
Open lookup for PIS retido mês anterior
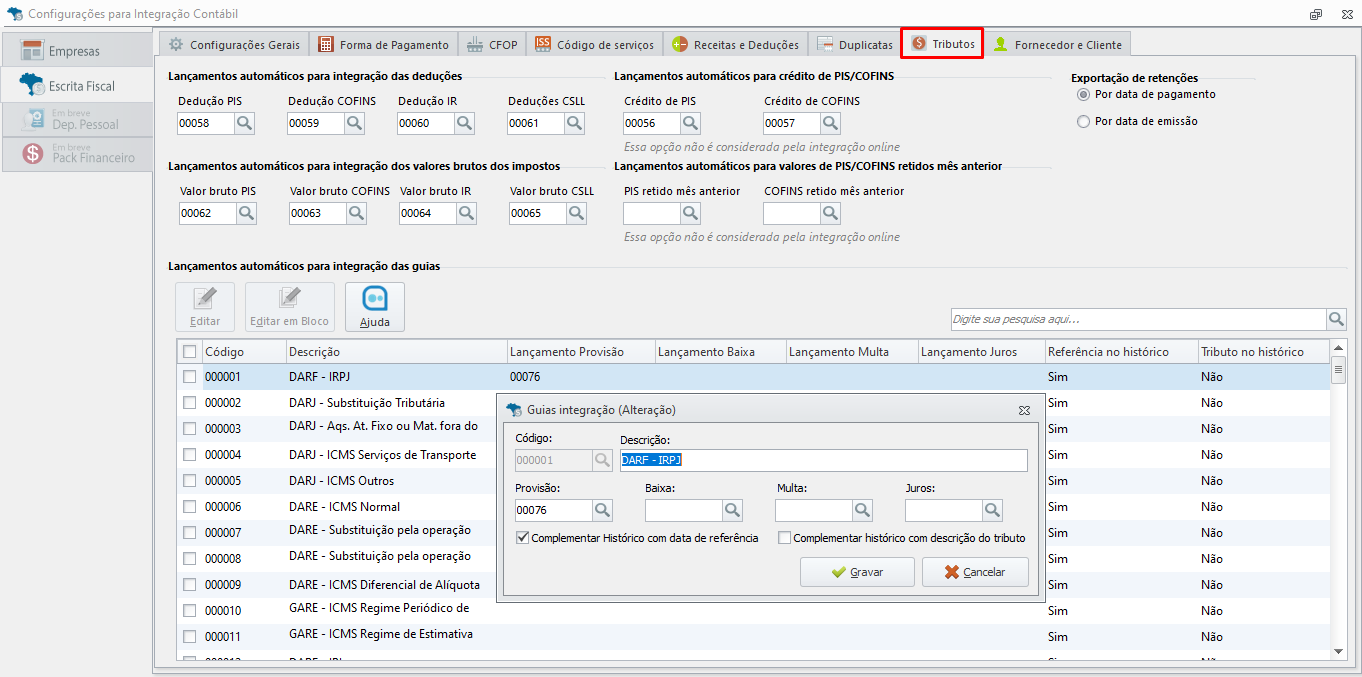pyautogui.click(x=691, y=213)
